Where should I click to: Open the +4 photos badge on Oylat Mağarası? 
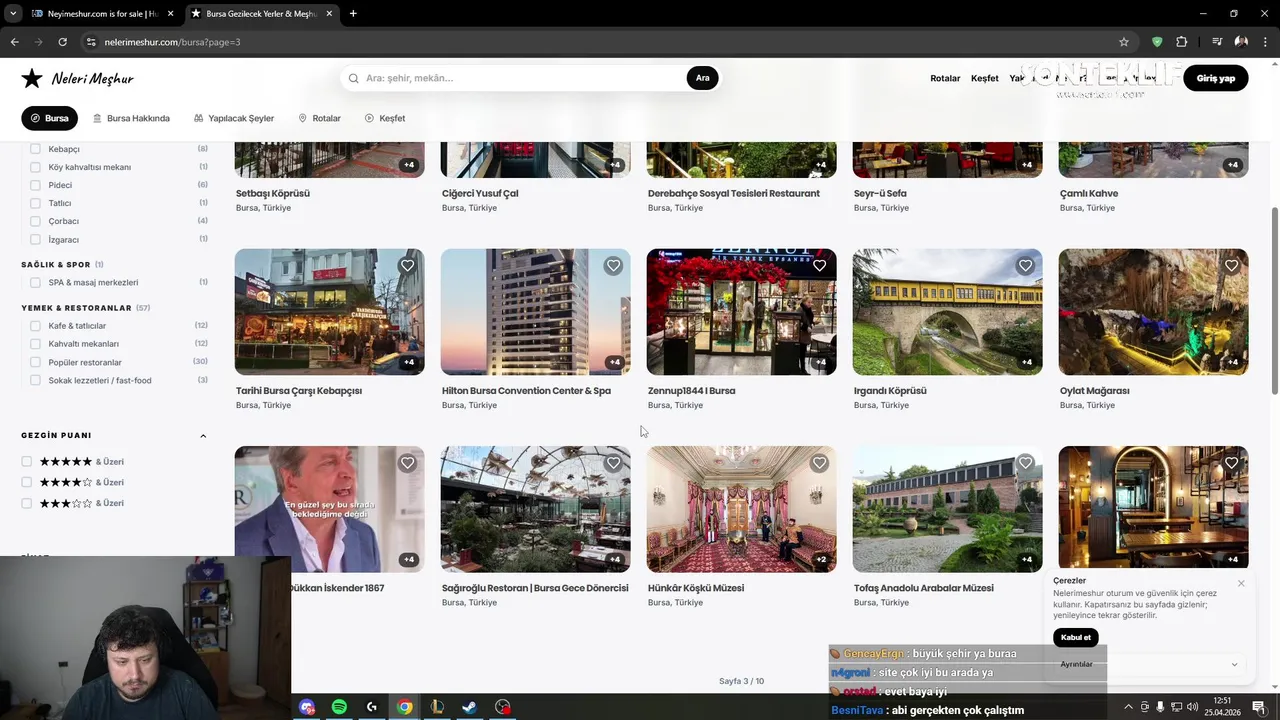[x=1232, y=362]
